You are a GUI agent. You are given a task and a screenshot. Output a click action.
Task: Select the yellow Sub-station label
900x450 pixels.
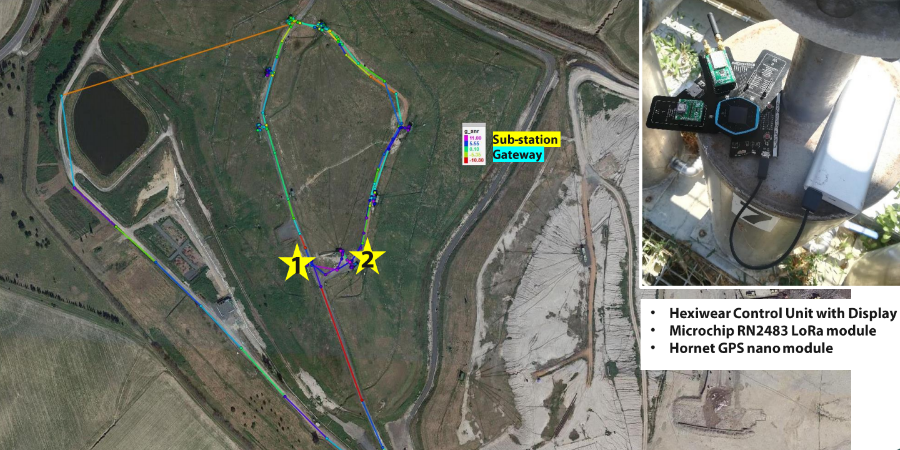[527, 139]
